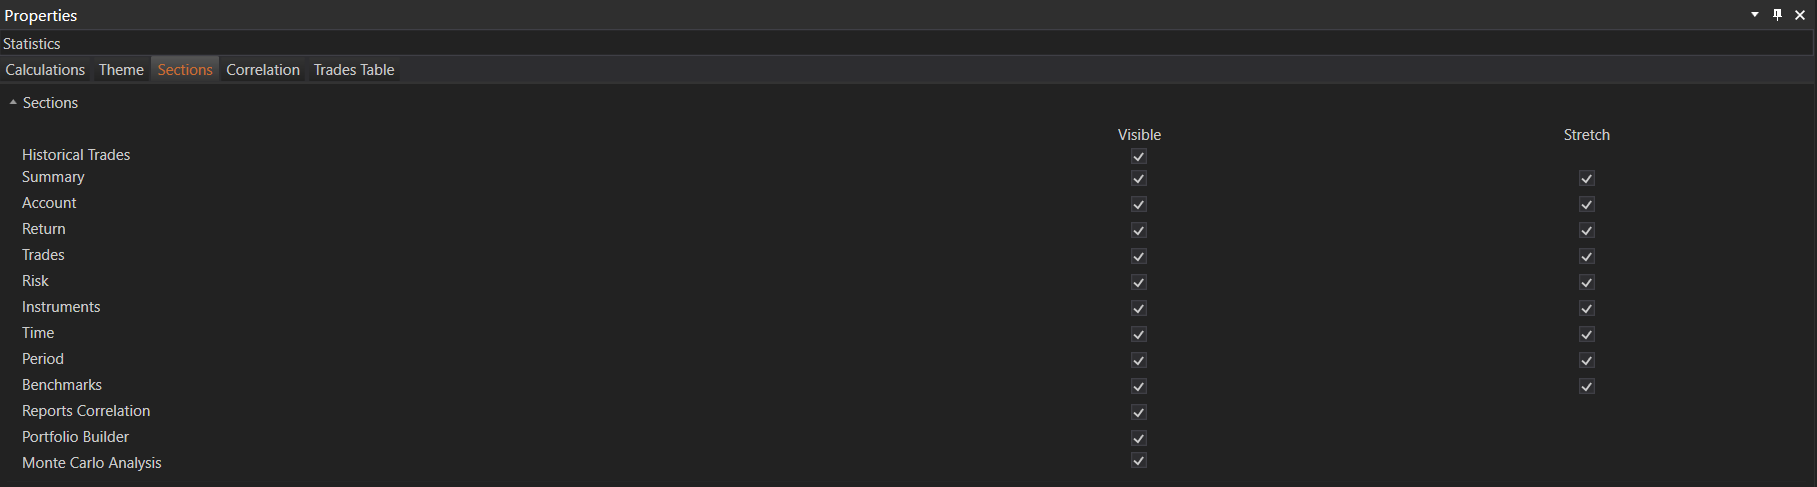Open the Properties panel options dropdown arrow

pos(1755,15)
